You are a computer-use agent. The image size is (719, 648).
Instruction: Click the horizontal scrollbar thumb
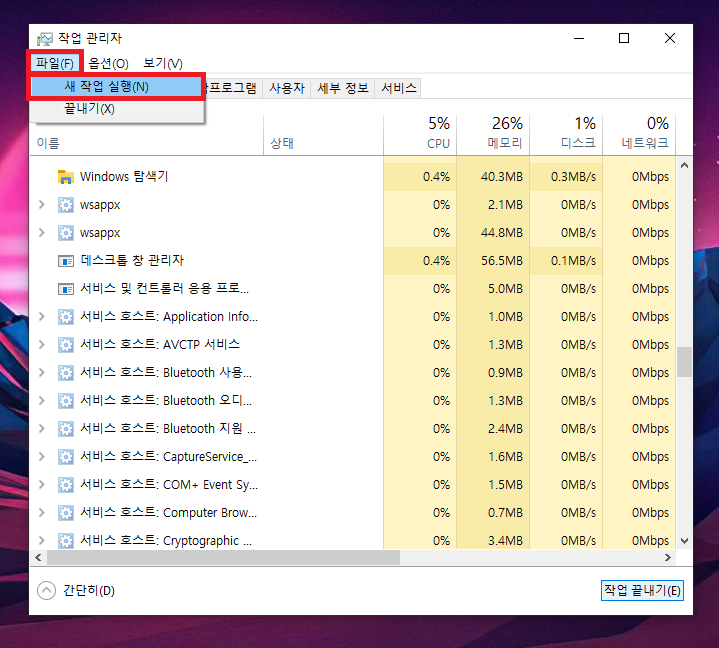click(223, 558)
